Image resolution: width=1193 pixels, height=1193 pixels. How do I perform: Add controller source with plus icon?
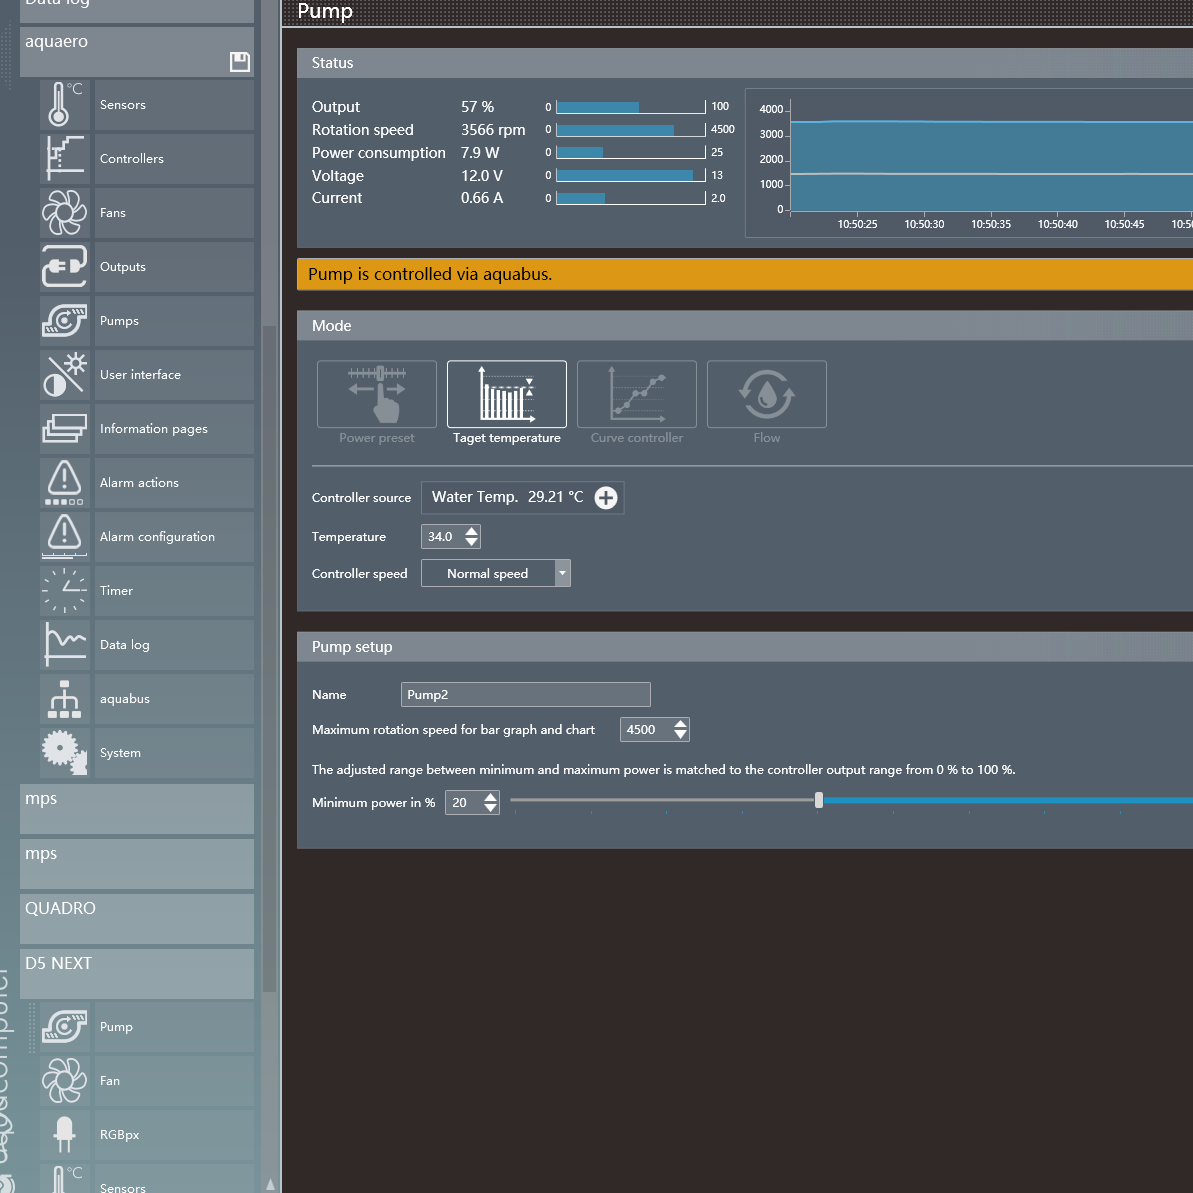click(x=606, y=498)
